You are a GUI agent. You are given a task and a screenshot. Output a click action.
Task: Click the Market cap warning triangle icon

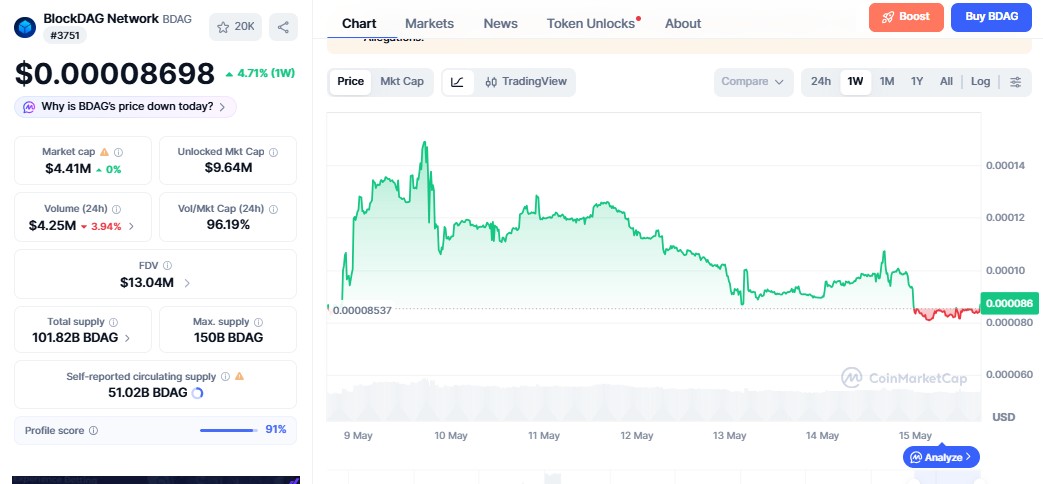tap(104, 152)
